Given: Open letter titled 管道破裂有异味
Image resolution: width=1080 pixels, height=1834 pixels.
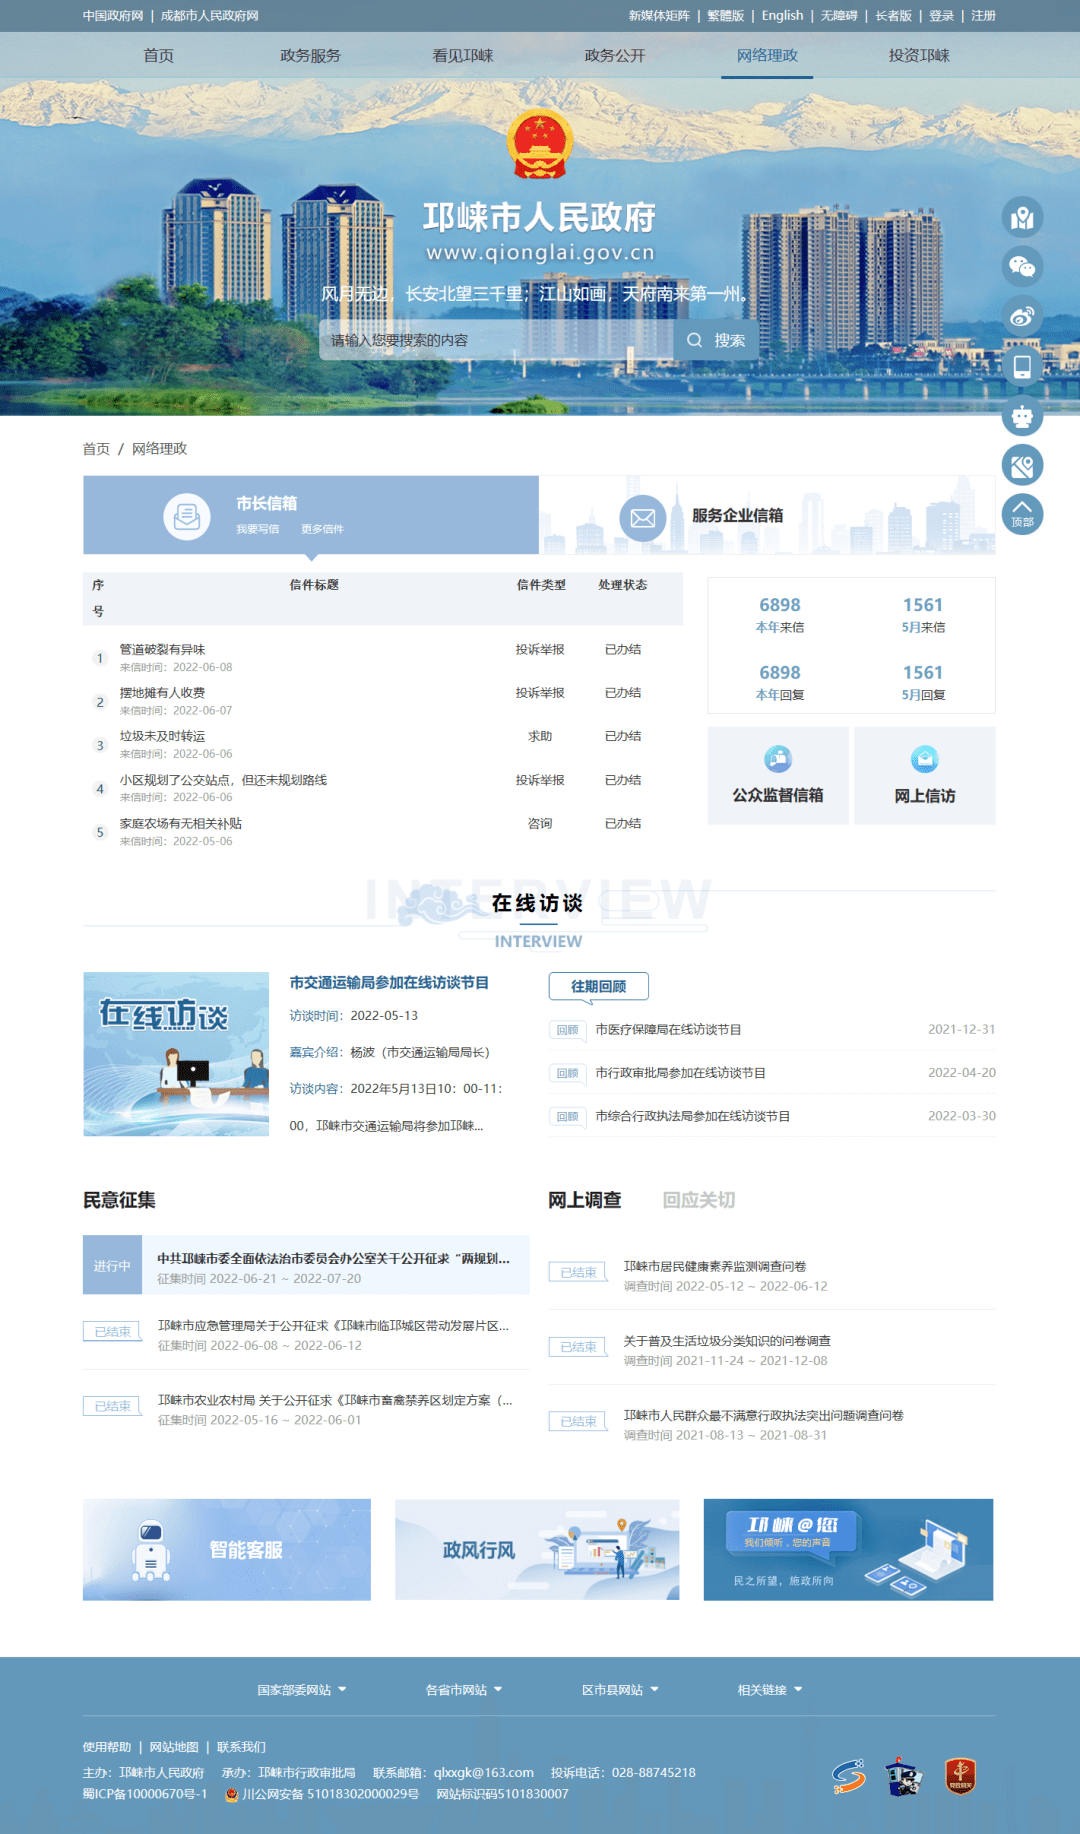Looking at the screenshot, I should click(x=162, y=650).
